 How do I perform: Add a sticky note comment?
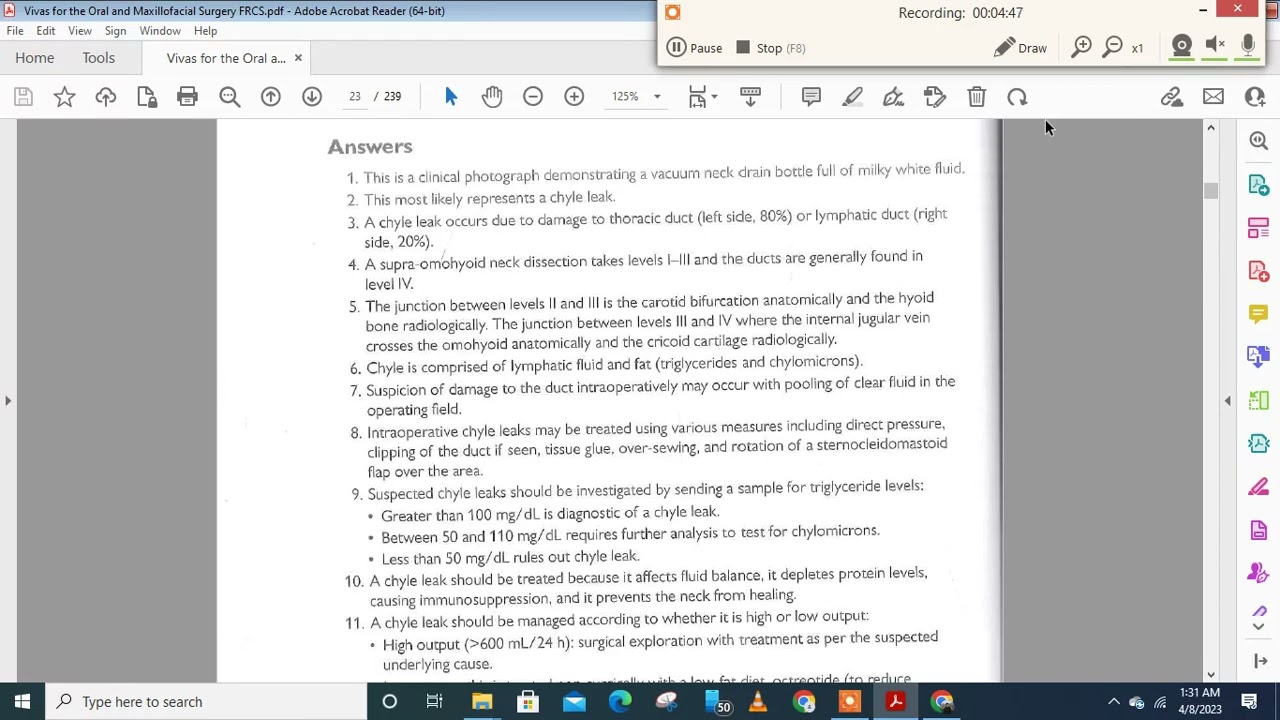[811, 97]
